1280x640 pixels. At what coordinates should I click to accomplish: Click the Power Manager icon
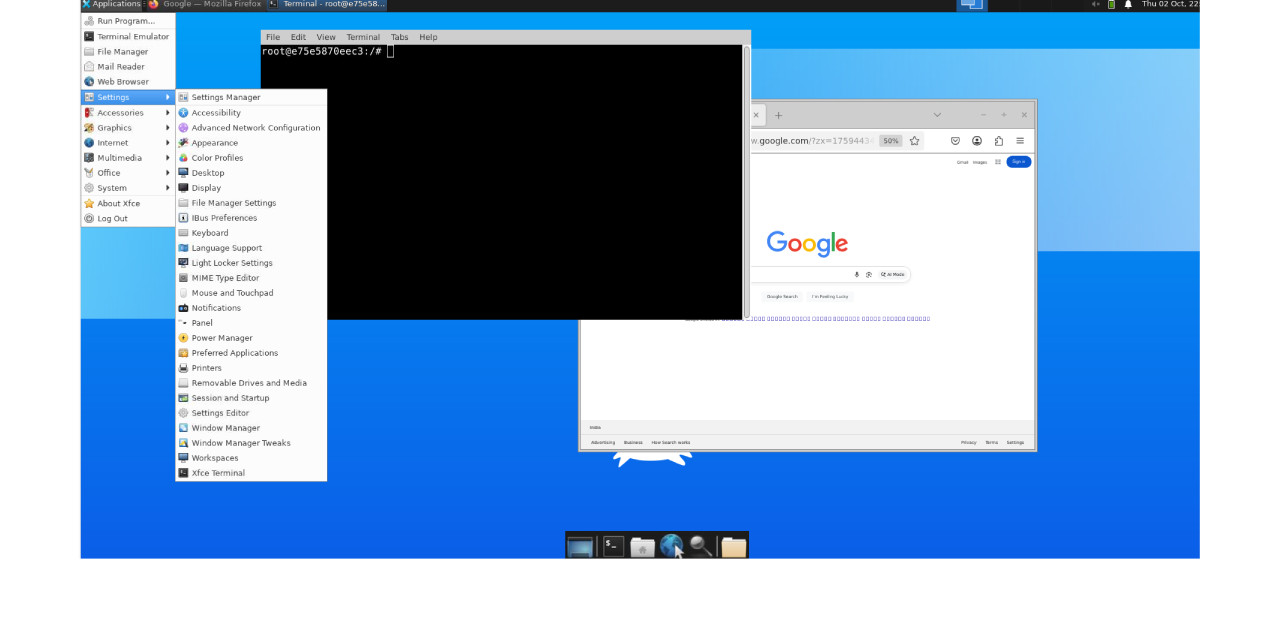(183, 338)
